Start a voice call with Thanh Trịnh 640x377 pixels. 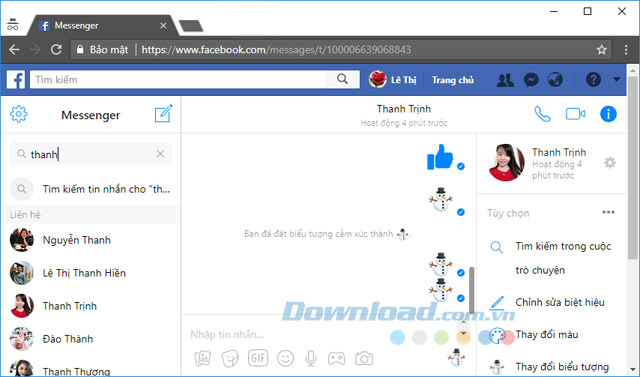pyautogui.click(x=542, y=114)
